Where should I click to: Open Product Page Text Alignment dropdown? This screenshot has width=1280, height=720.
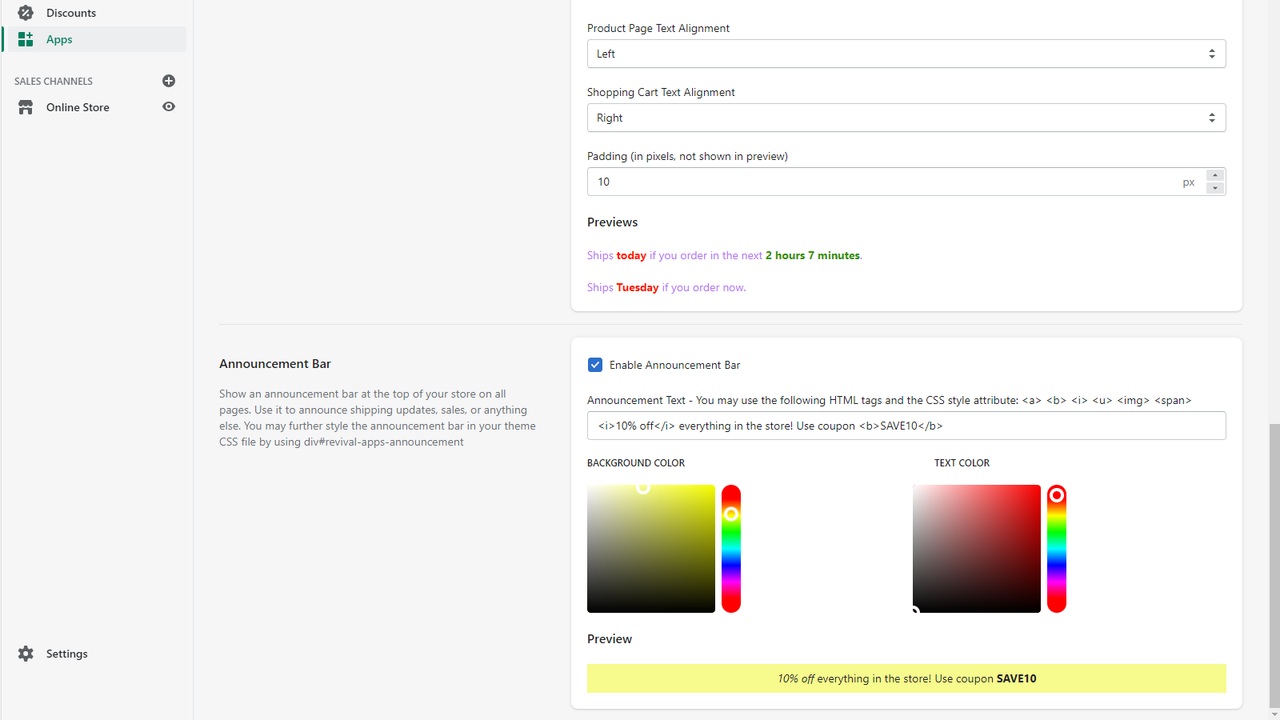point(906,54)
